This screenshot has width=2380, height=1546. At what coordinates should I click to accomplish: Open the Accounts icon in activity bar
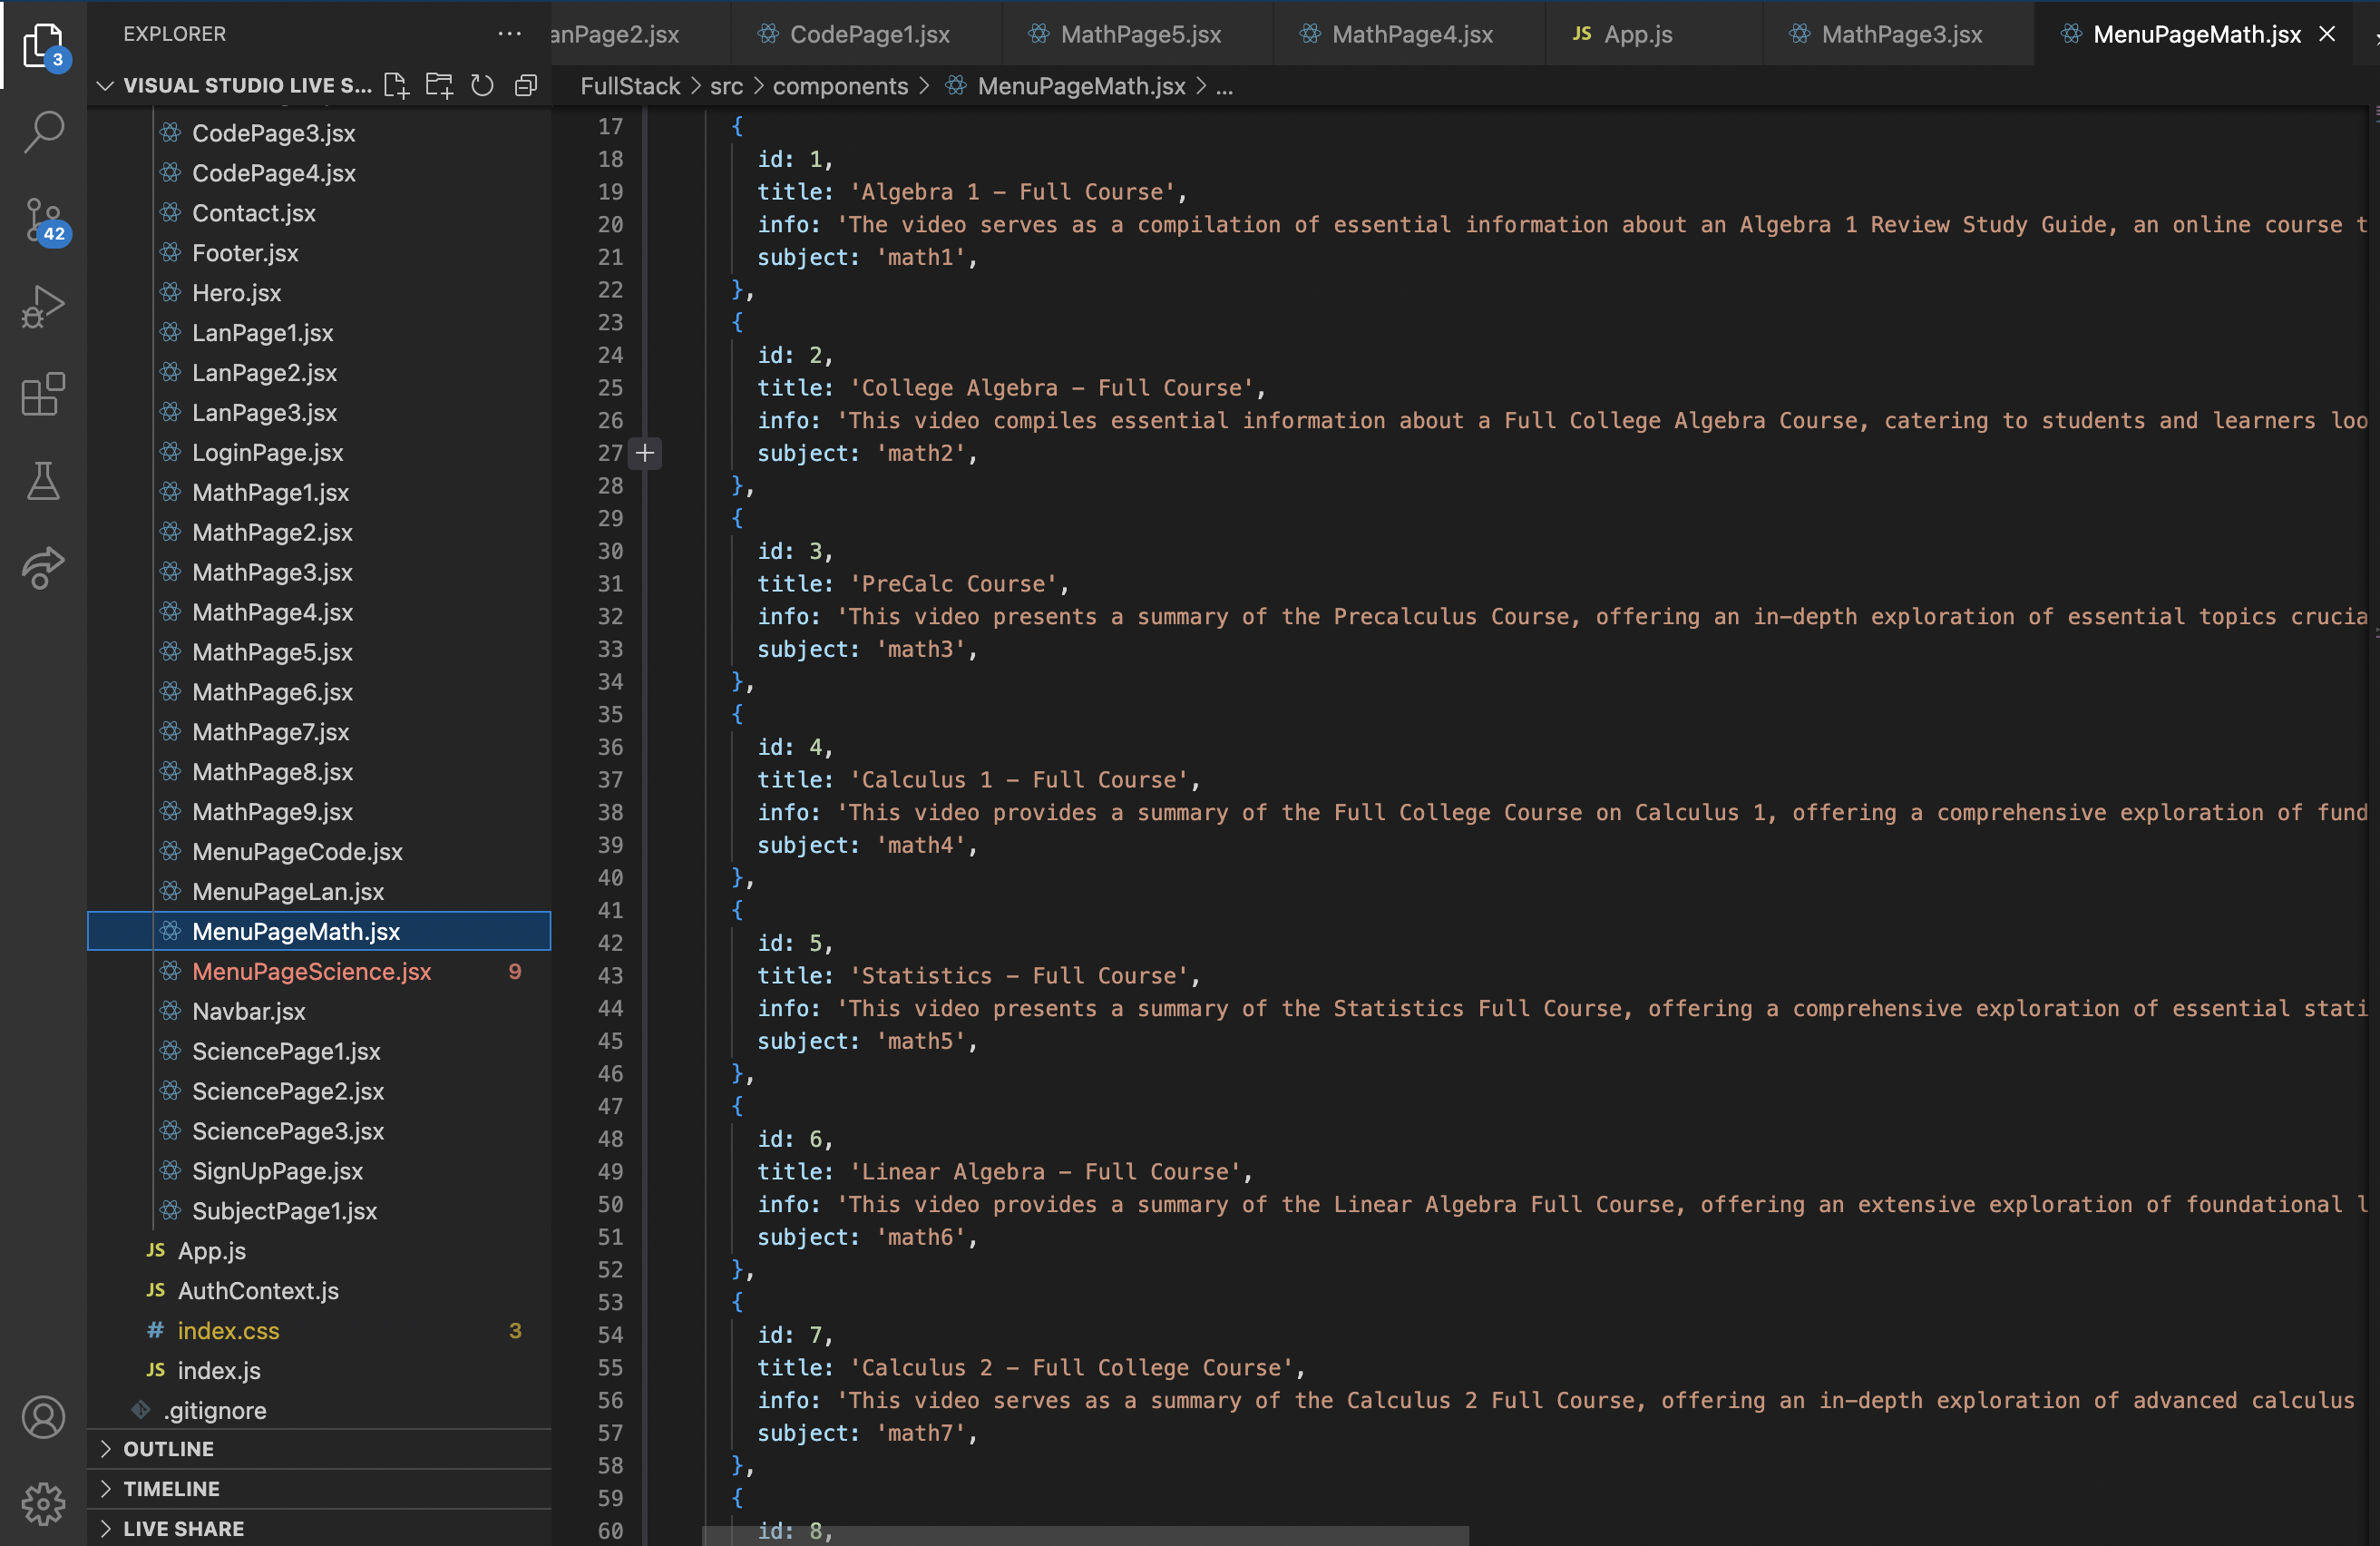(43, 1416)
